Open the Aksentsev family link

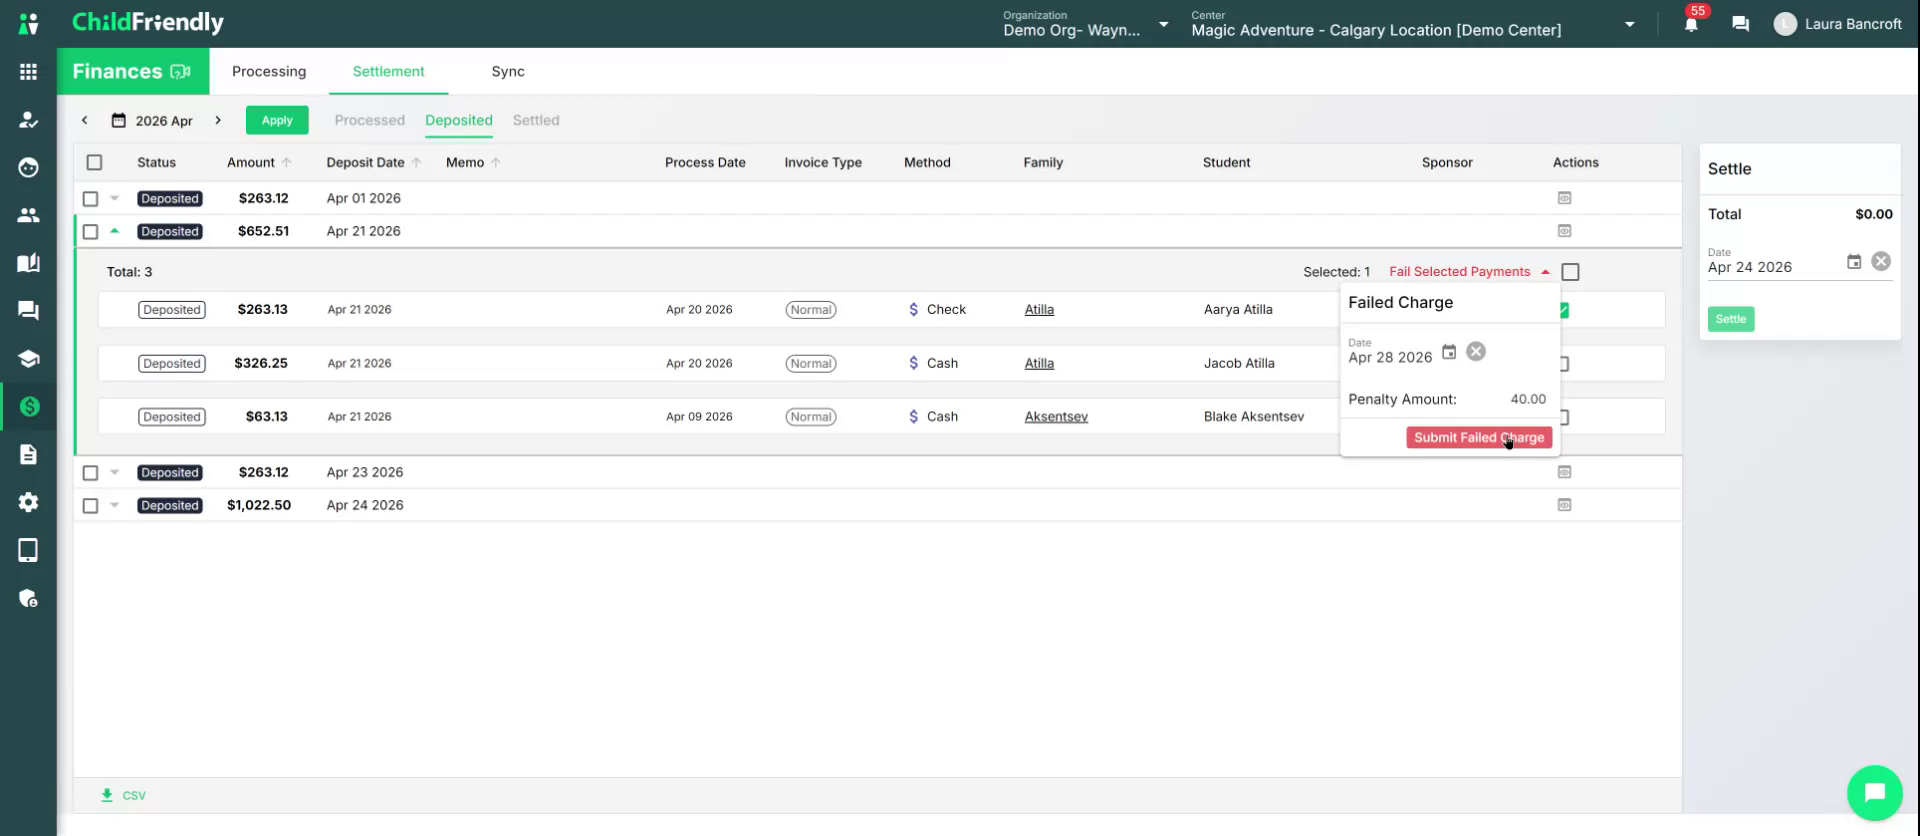point(1056,417)
